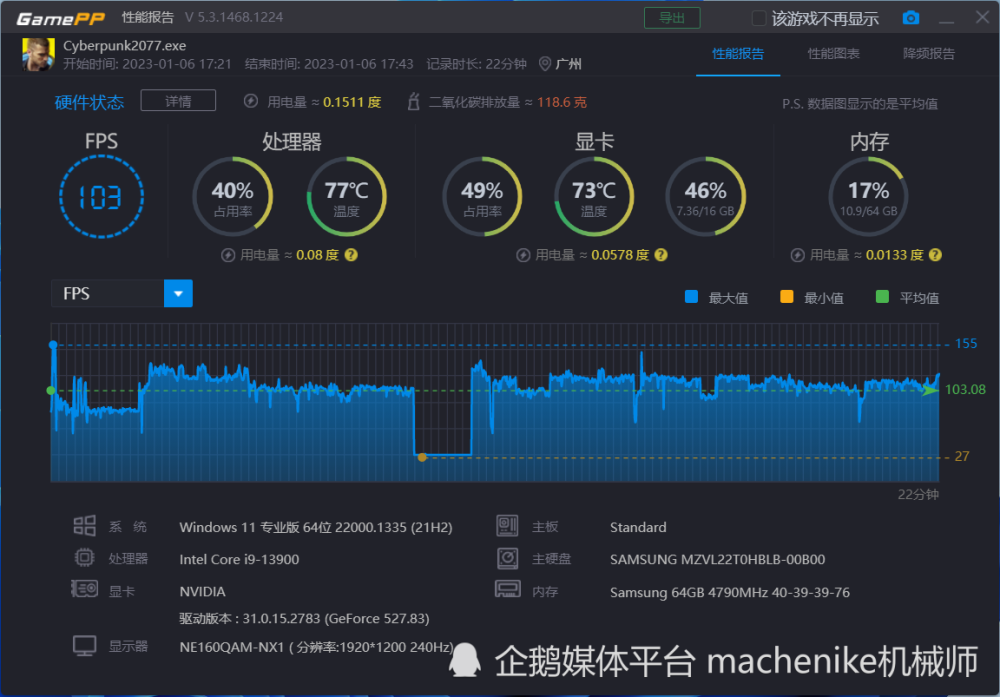Click the Windows 11 专业版 system text

click(316, 527)
